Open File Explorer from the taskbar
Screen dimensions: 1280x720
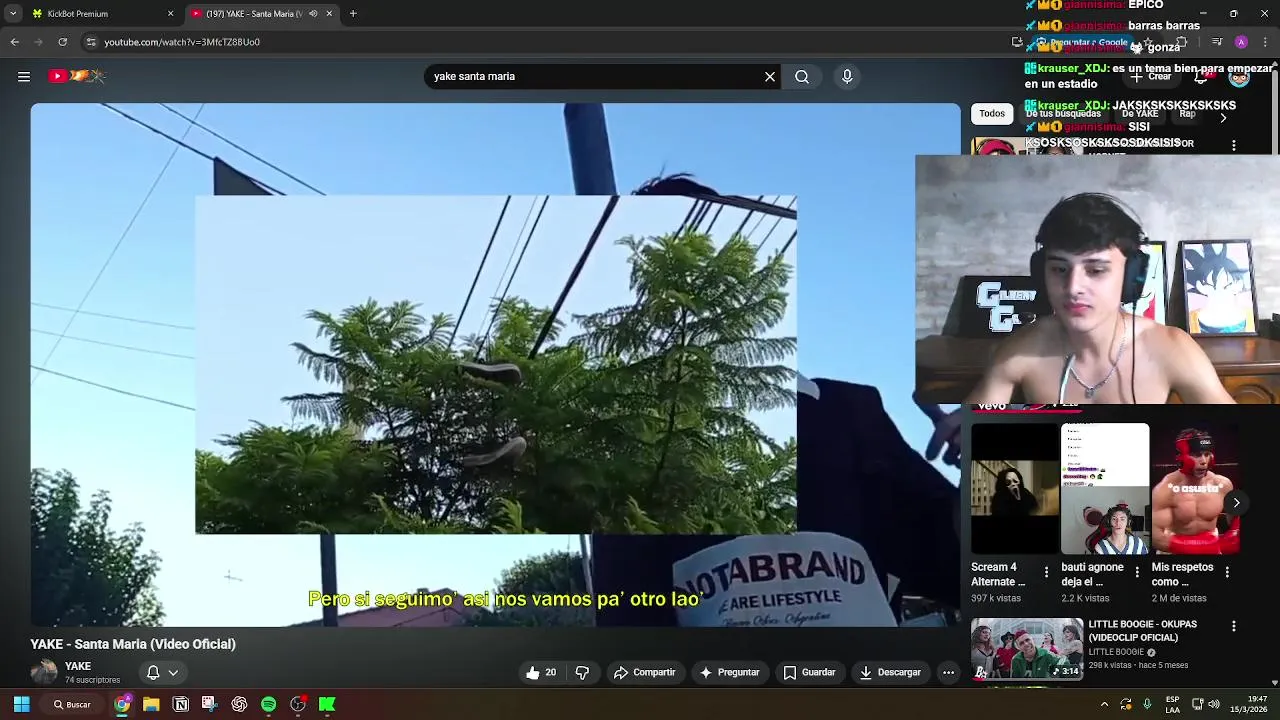tap(151, 704)
